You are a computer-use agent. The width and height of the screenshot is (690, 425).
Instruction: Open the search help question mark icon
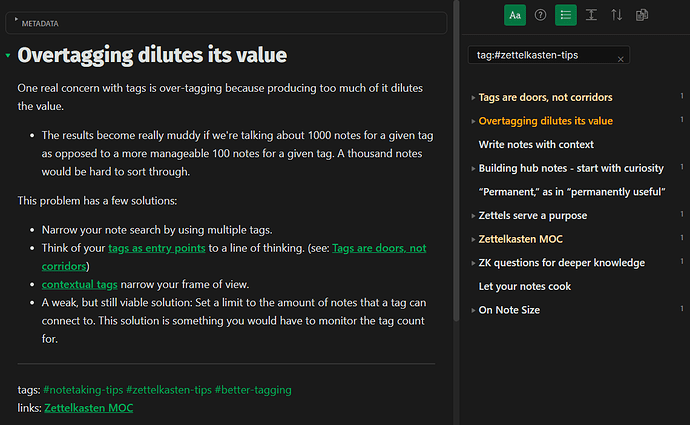(x=540, y=15)
